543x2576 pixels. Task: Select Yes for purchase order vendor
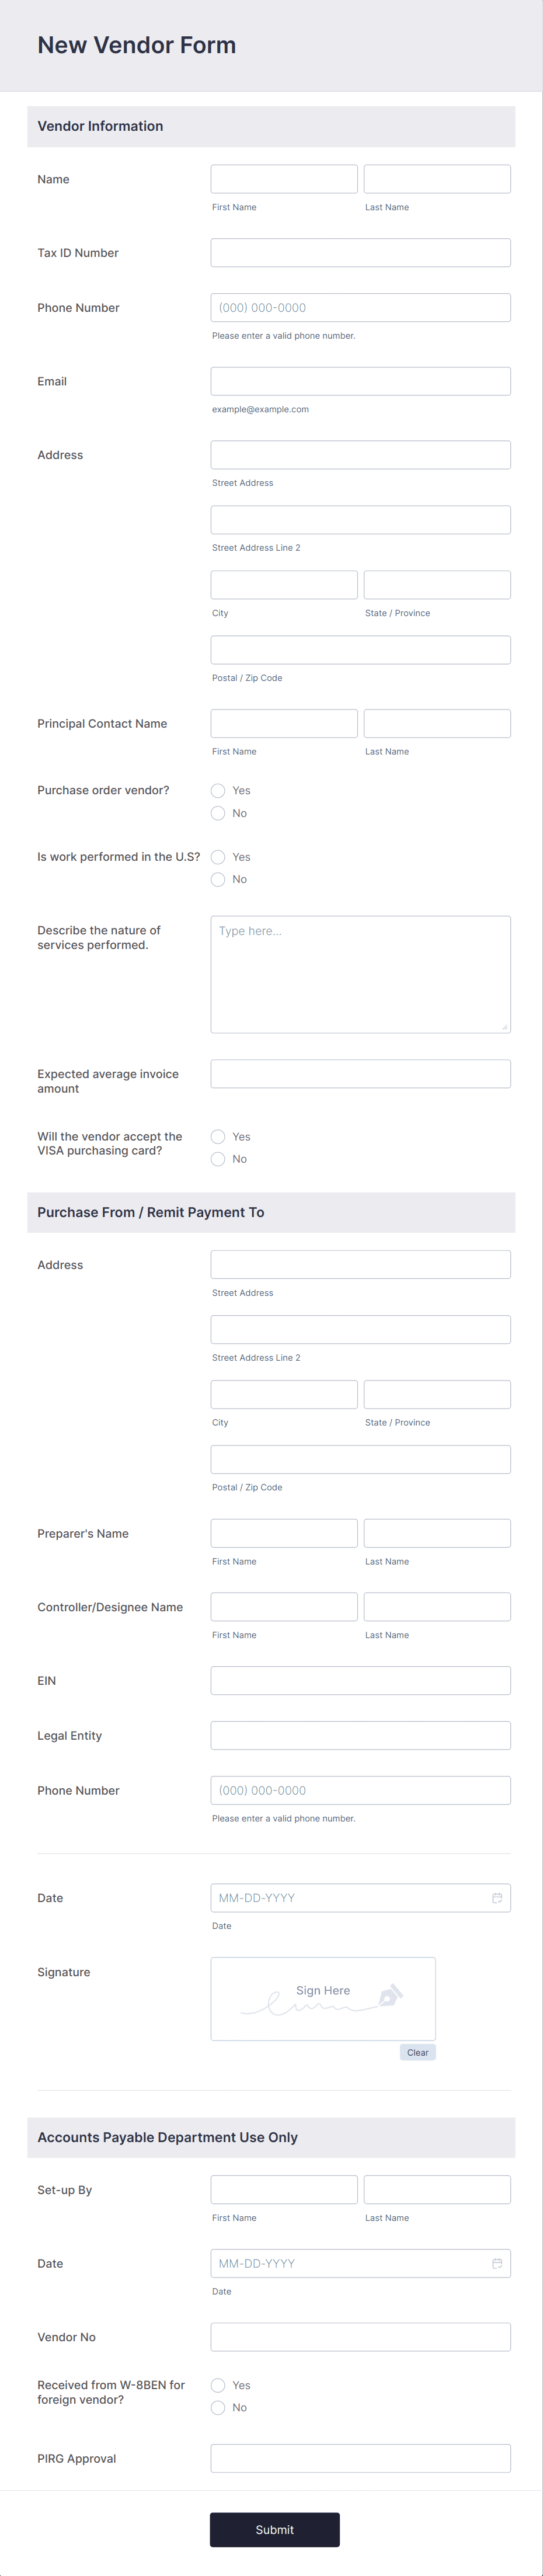tap(218, 790)
